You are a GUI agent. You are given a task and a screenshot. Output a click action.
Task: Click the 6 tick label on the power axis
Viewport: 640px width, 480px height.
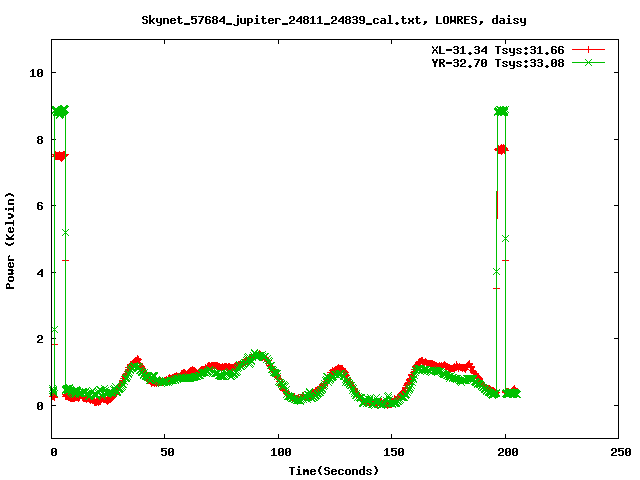click(40, 206)
